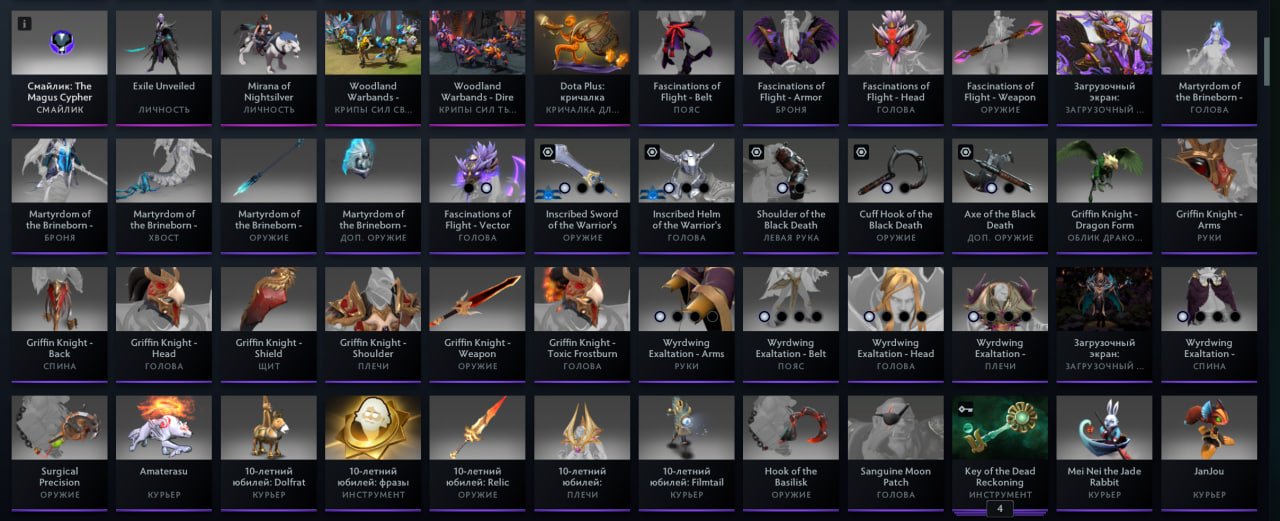Select Fascinations of Flight - Belt item
This screenshot has height=521, width=1280.
[686, 67]
